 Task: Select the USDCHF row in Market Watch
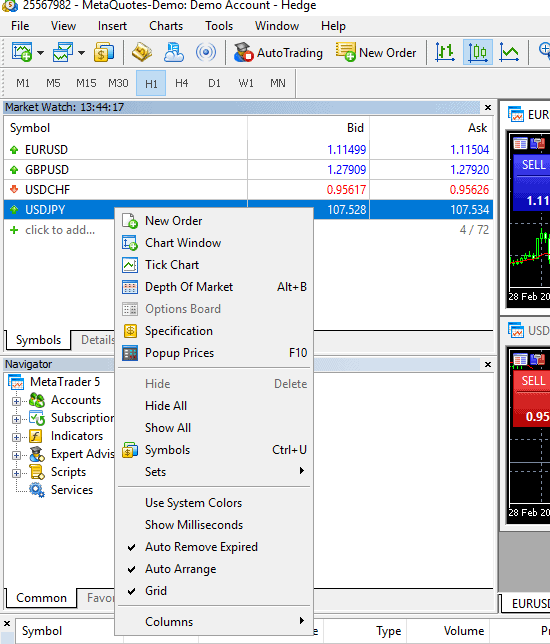[x=249, y=190]
